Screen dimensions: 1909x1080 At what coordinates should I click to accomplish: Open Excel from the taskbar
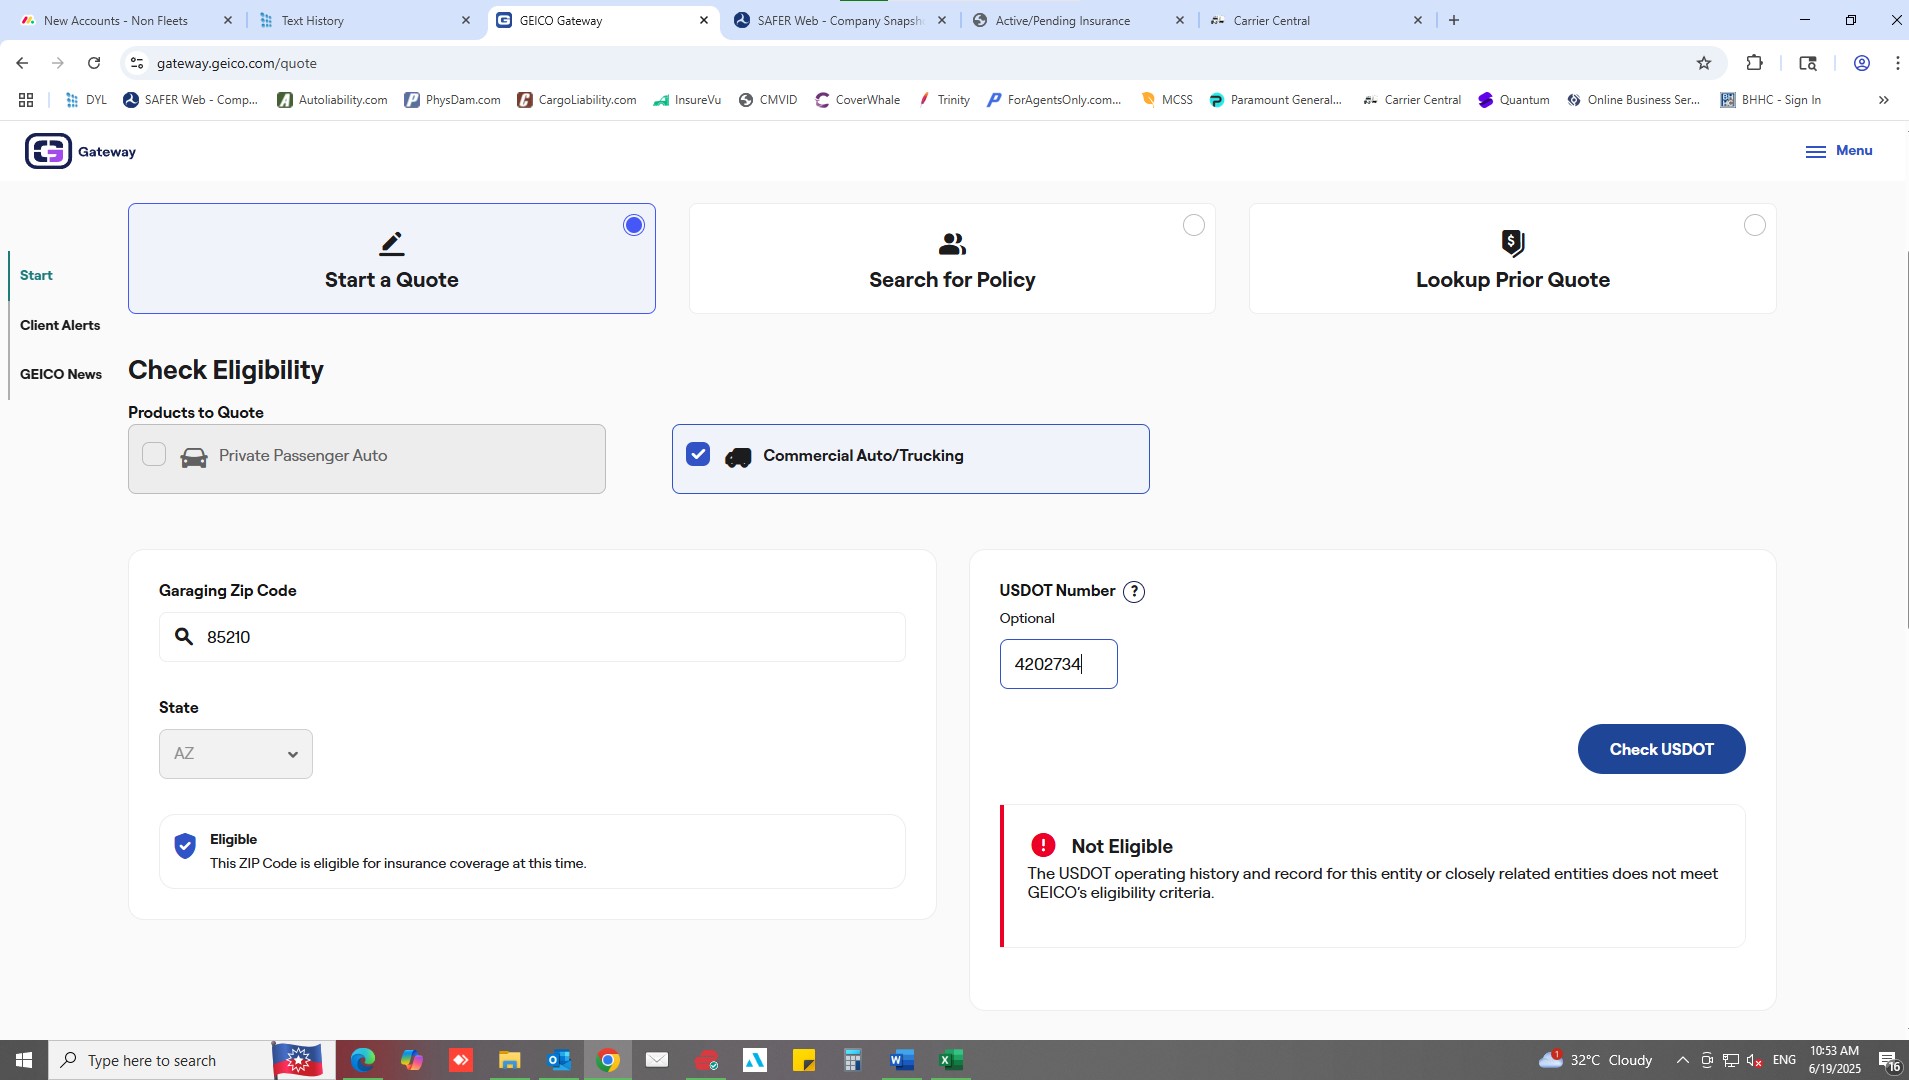951,1060
